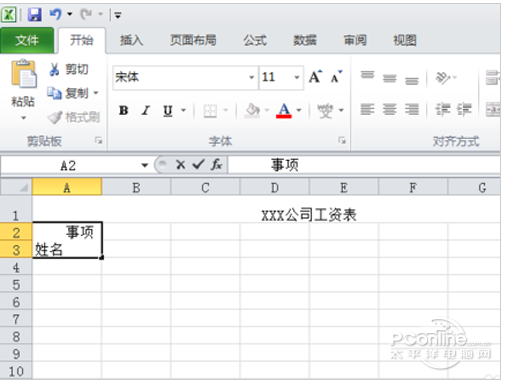
Task: Open Customize Quick Access Toolbar dropdown
Action: click(118, 15)
